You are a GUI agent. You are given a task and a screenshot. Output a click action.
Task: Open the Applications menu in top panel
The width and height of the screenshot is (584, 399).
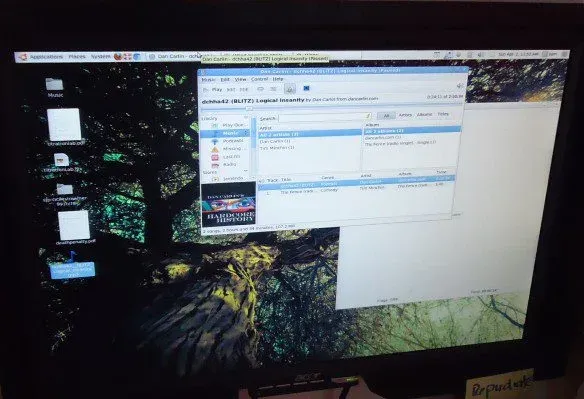[46, 57]
